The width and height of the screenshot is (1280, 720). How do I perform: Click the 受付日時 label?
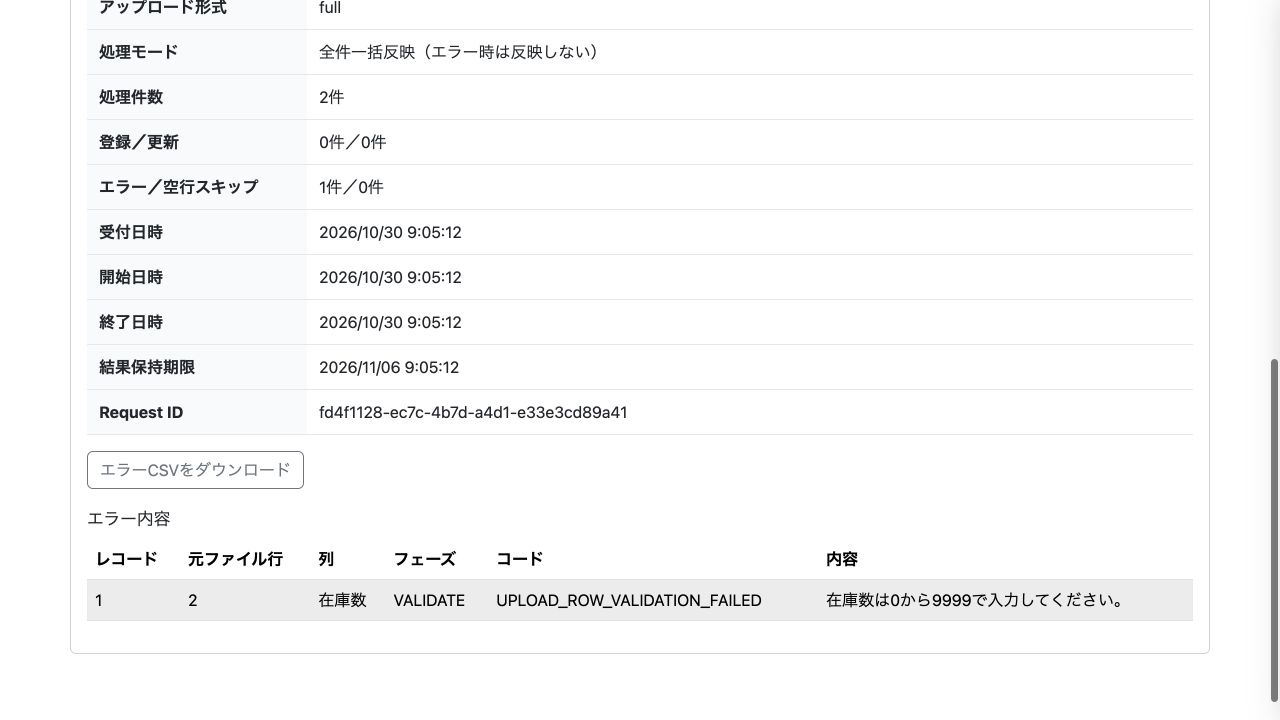pyautogui.click(x=131, y=232)
